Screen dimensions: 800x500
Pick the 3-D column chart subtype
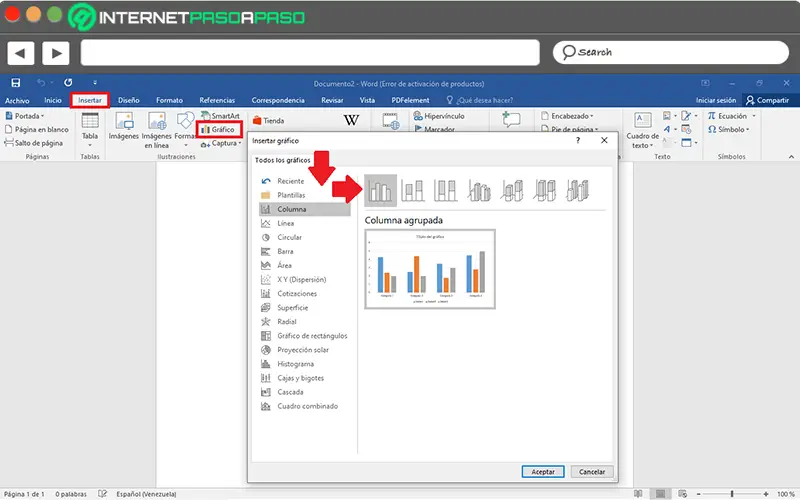point(578,191)
